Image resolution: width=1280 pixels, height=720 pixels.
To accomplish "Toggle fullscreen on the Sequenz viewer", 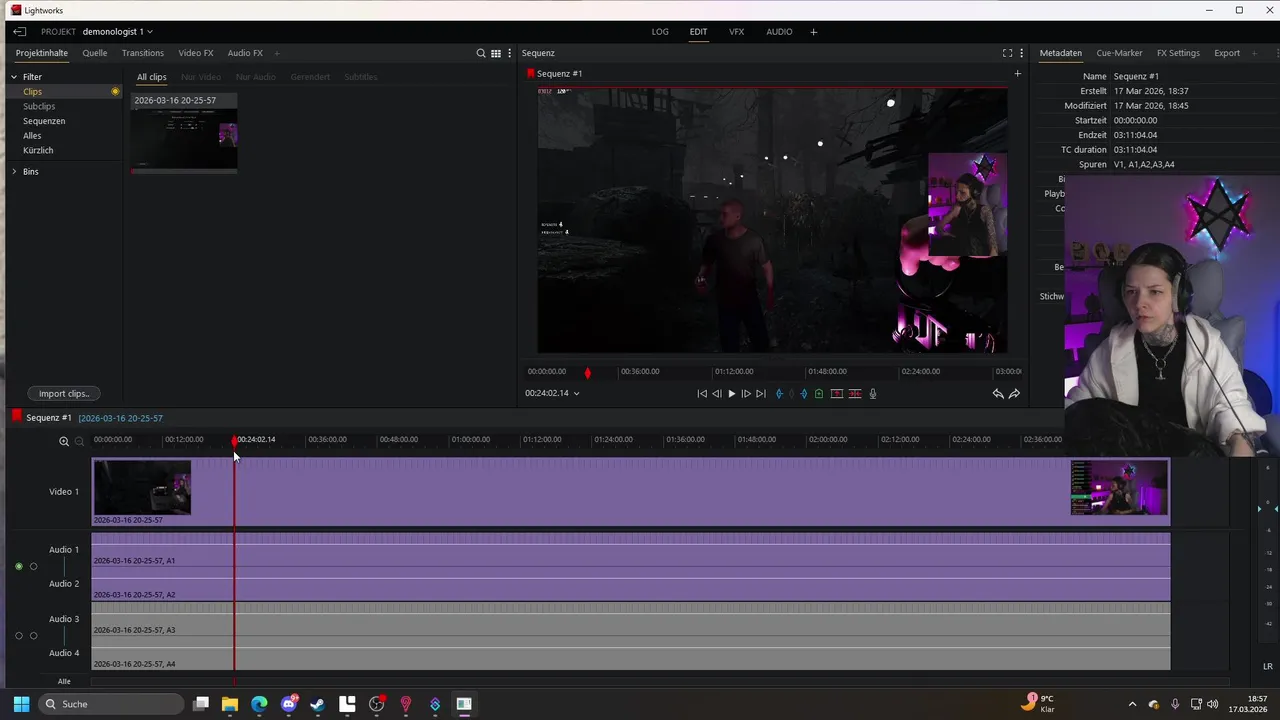I will tap(1007, 53).
